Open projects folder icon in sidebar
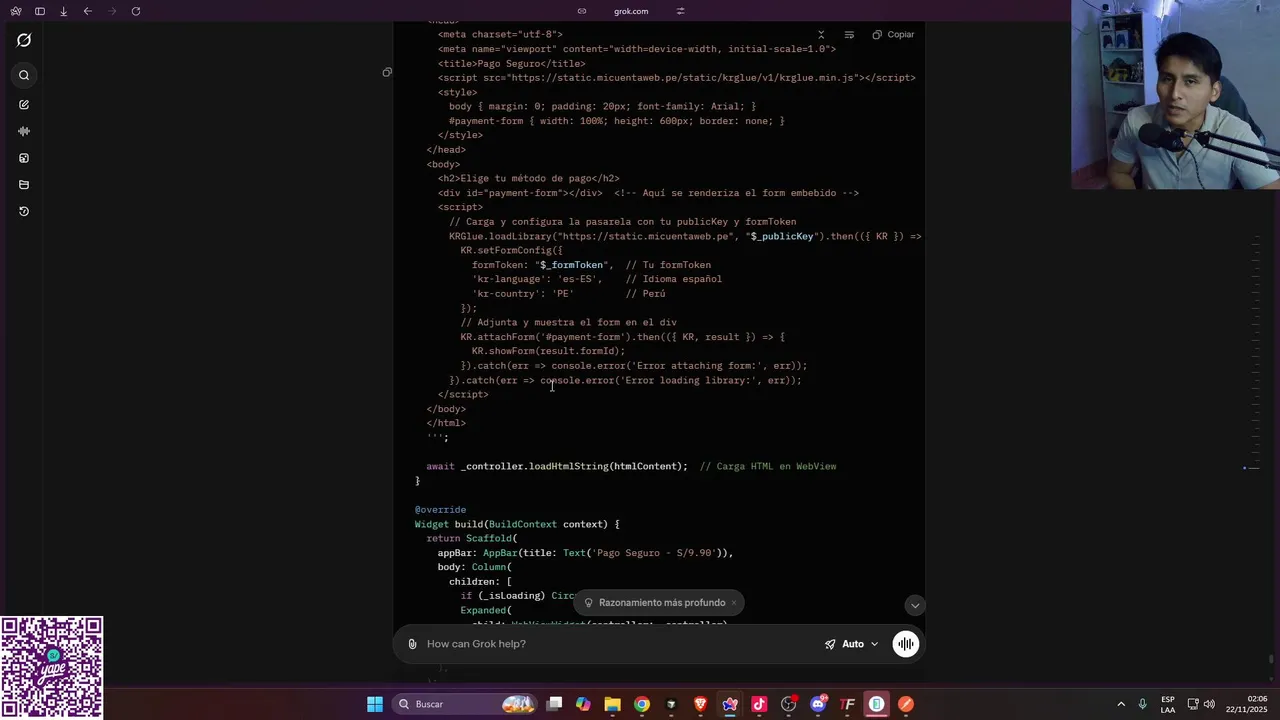 [x=24, y=185]
